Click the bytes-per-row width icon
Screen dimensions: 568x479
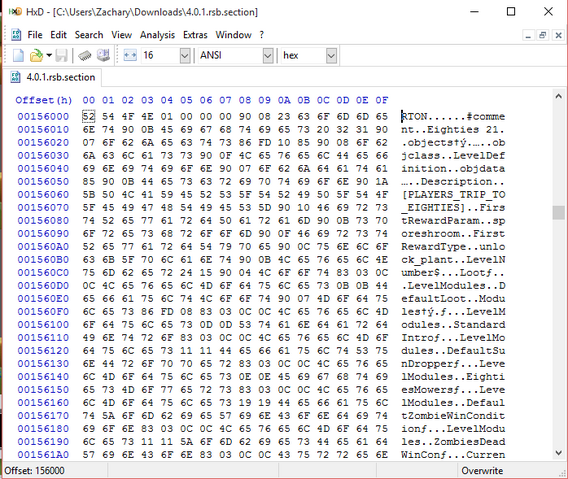(130, 55)
